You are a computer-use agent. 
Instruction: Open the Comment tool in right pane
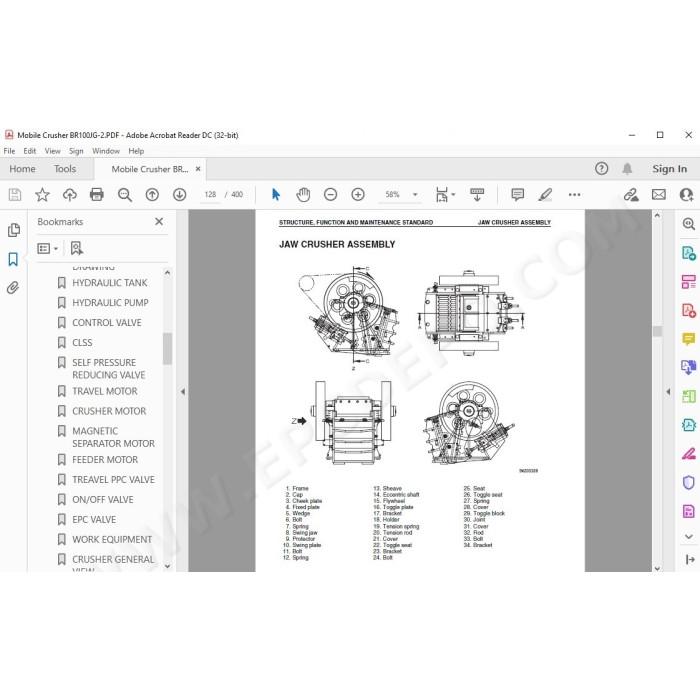(689, 339)
